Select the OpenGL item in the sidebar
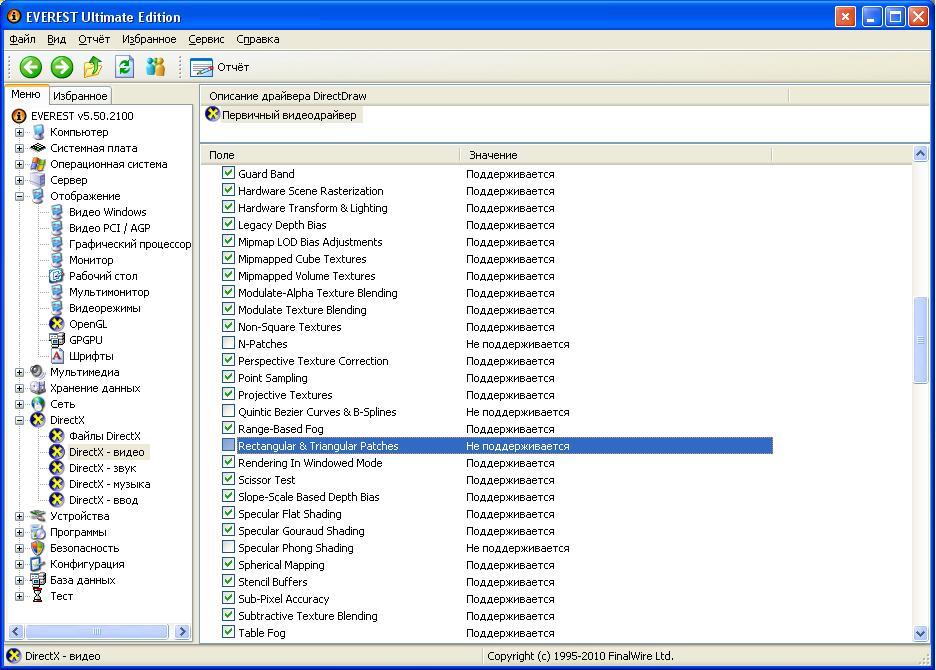Image resolution: width=936 pixels, height=670 pixels. pos(88,323)
